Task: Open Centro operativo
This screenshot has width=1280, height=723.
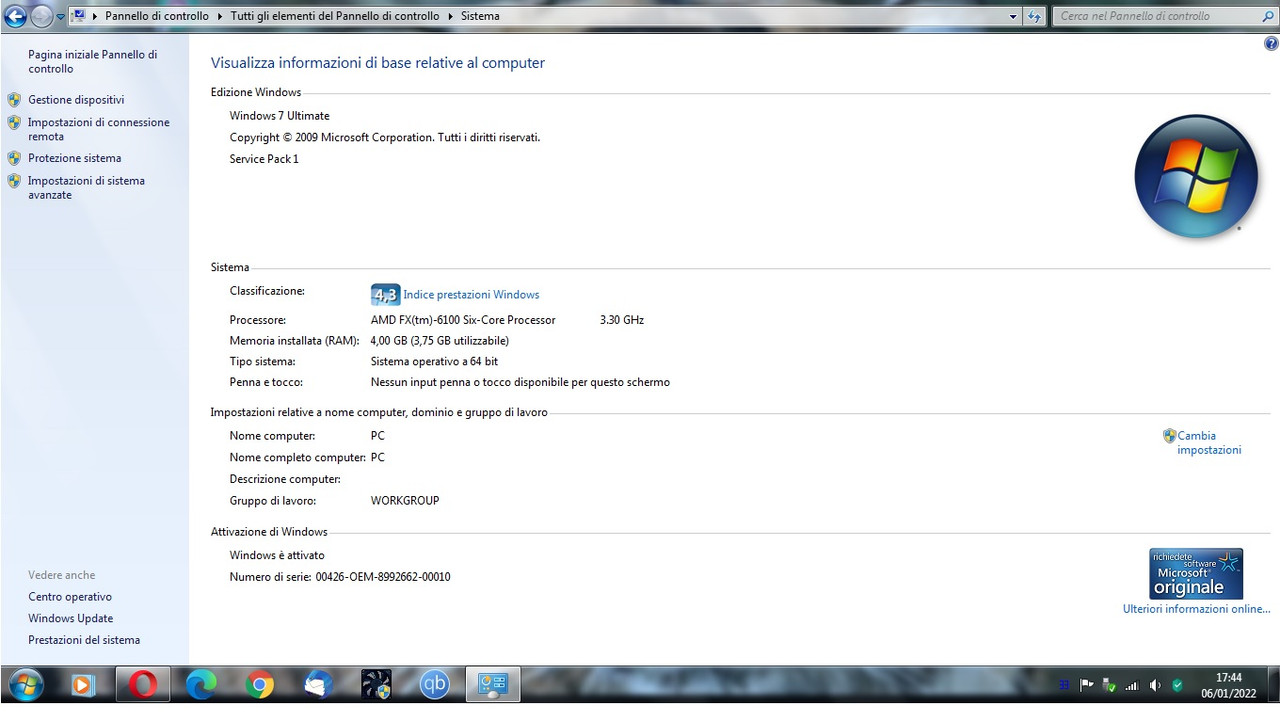Action: 70,597
